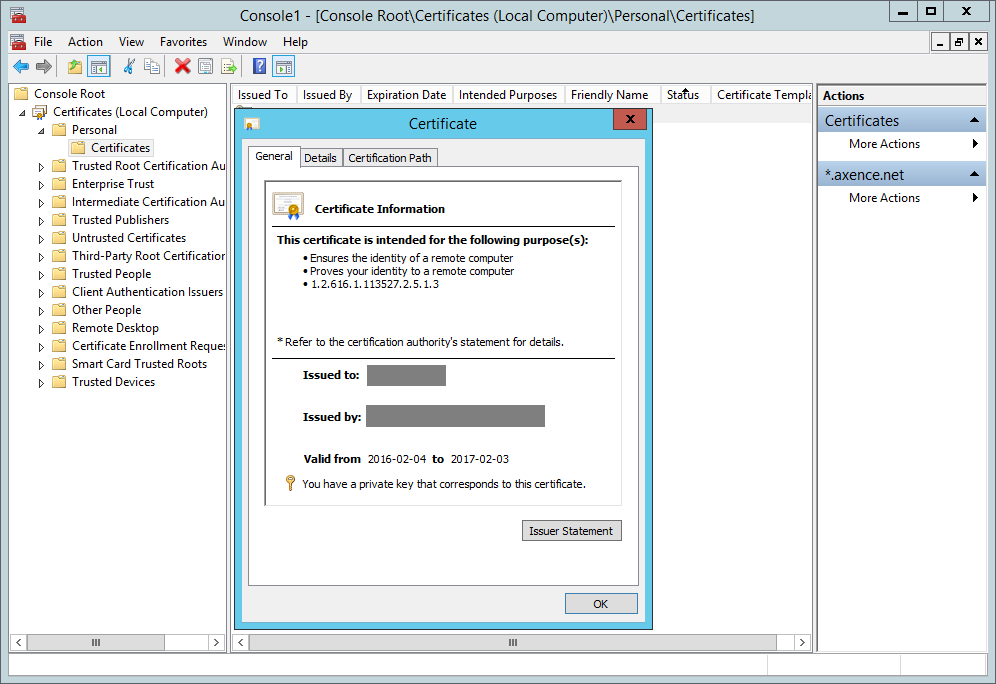Click the blue Help question mark icon
This screenshot has width=996, height=684.
click(259, 67)
